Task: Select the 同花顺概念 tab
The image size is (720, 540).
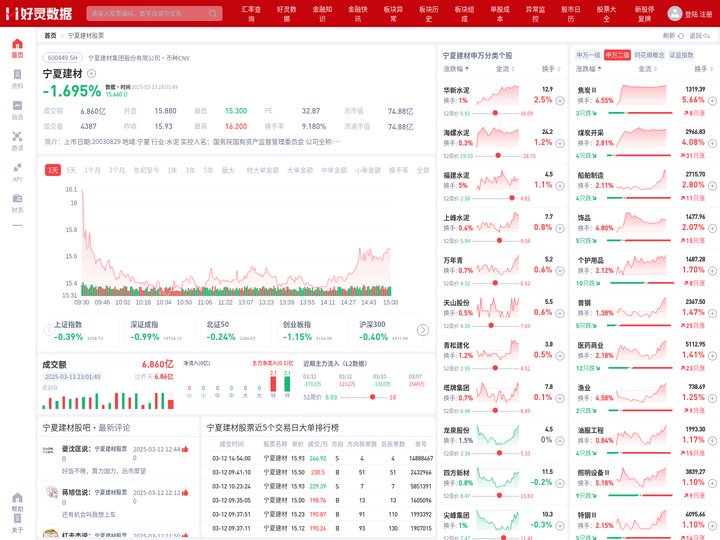Action: (x=649, y=55)
